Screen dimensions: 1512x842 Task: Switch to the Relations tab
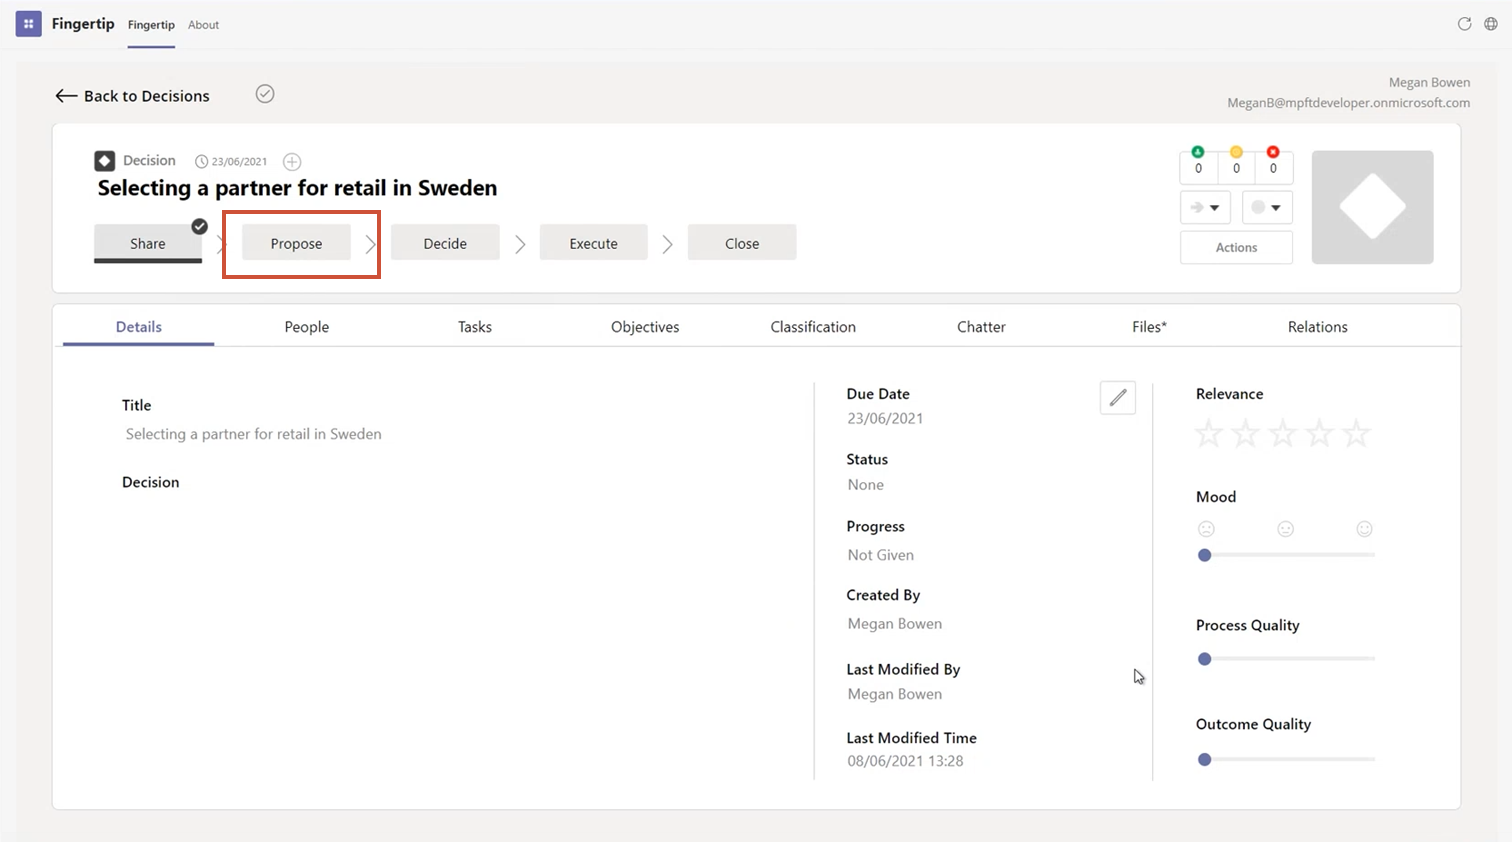[1317, 327]
